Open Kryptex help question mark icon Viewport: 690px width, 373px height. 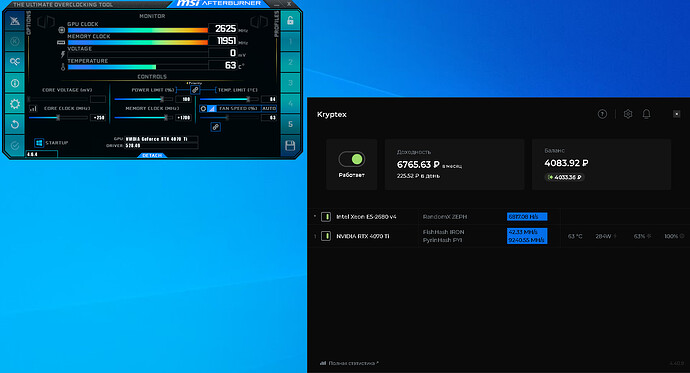[x=602, y=114]
